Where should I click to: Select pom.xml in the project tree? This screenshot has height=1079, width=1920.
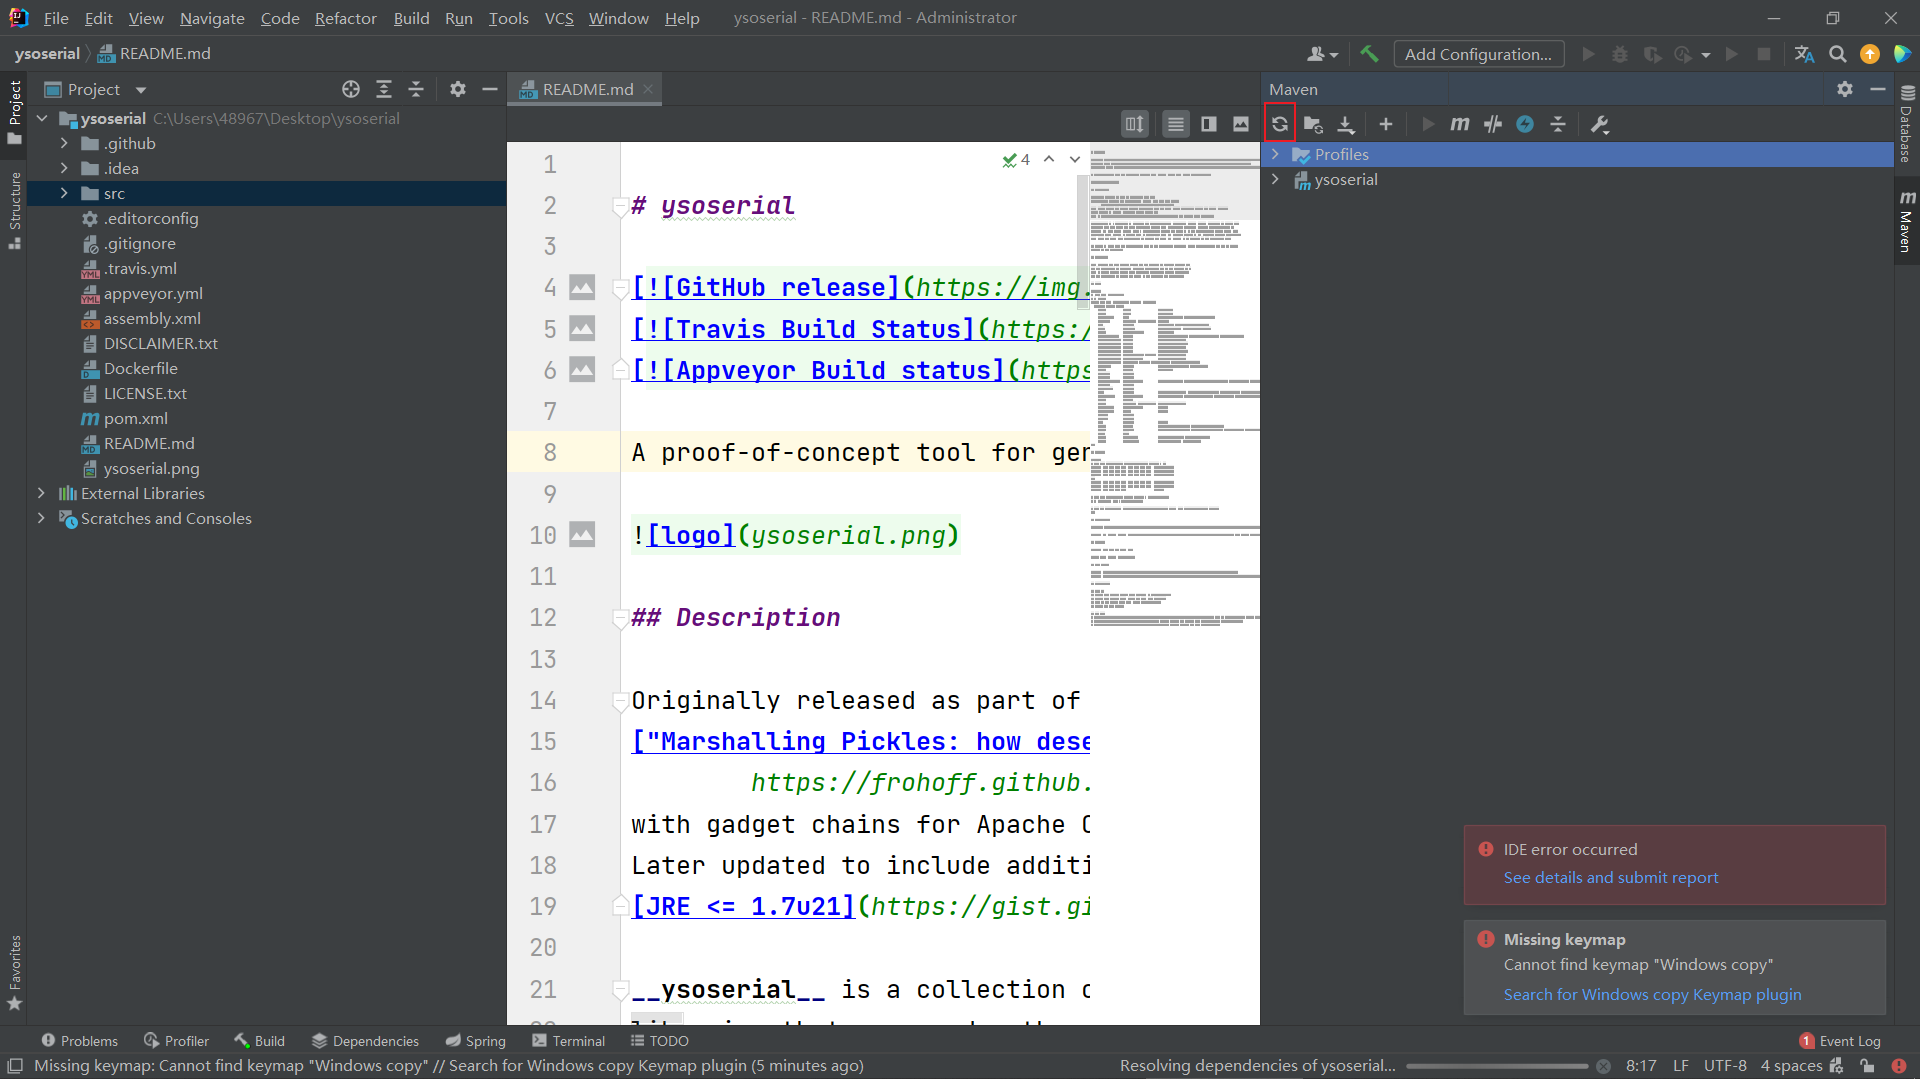(135, 418)
